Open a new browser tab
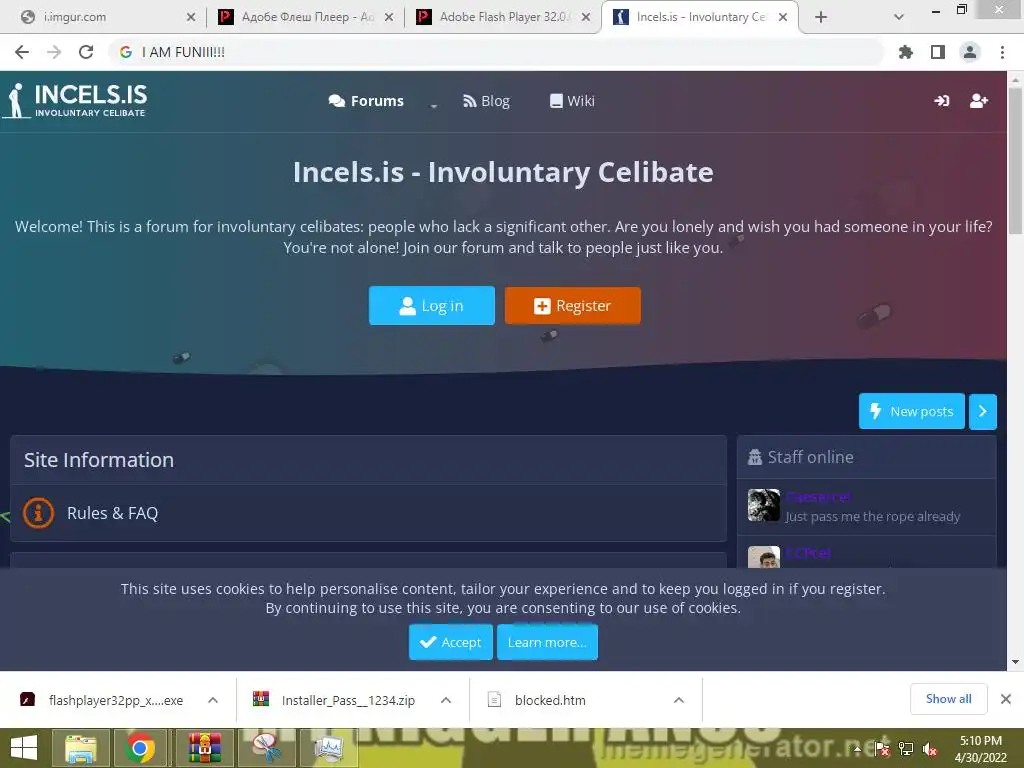This screenshot has height=768, width=1024. tap(821, 17)
